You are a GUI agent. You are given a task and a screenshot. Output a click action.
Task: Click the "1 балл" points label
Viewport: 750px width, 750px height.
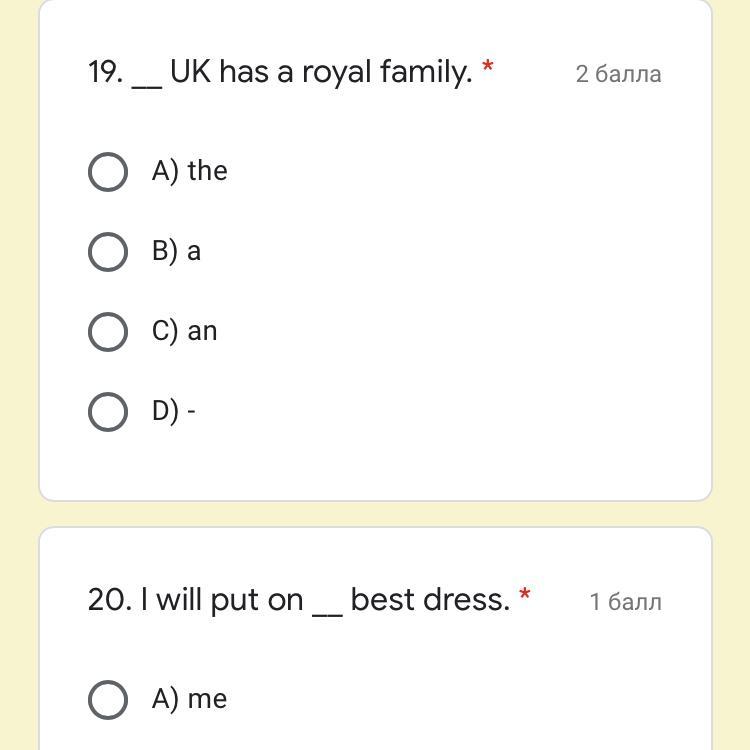(625, 602)
